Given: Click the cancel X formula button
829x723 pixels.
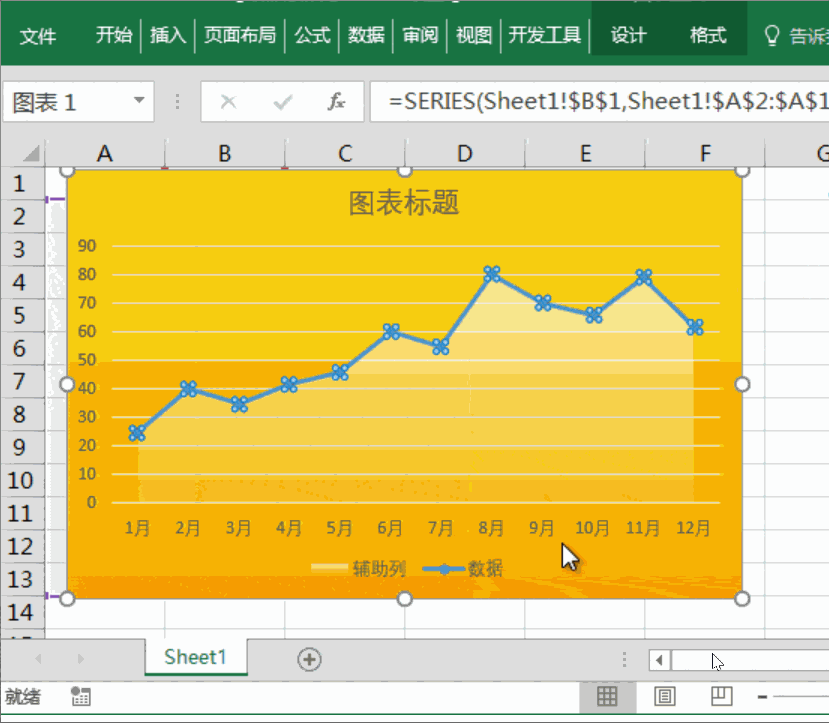Looking at the screenshot, I should pos(228,101).
